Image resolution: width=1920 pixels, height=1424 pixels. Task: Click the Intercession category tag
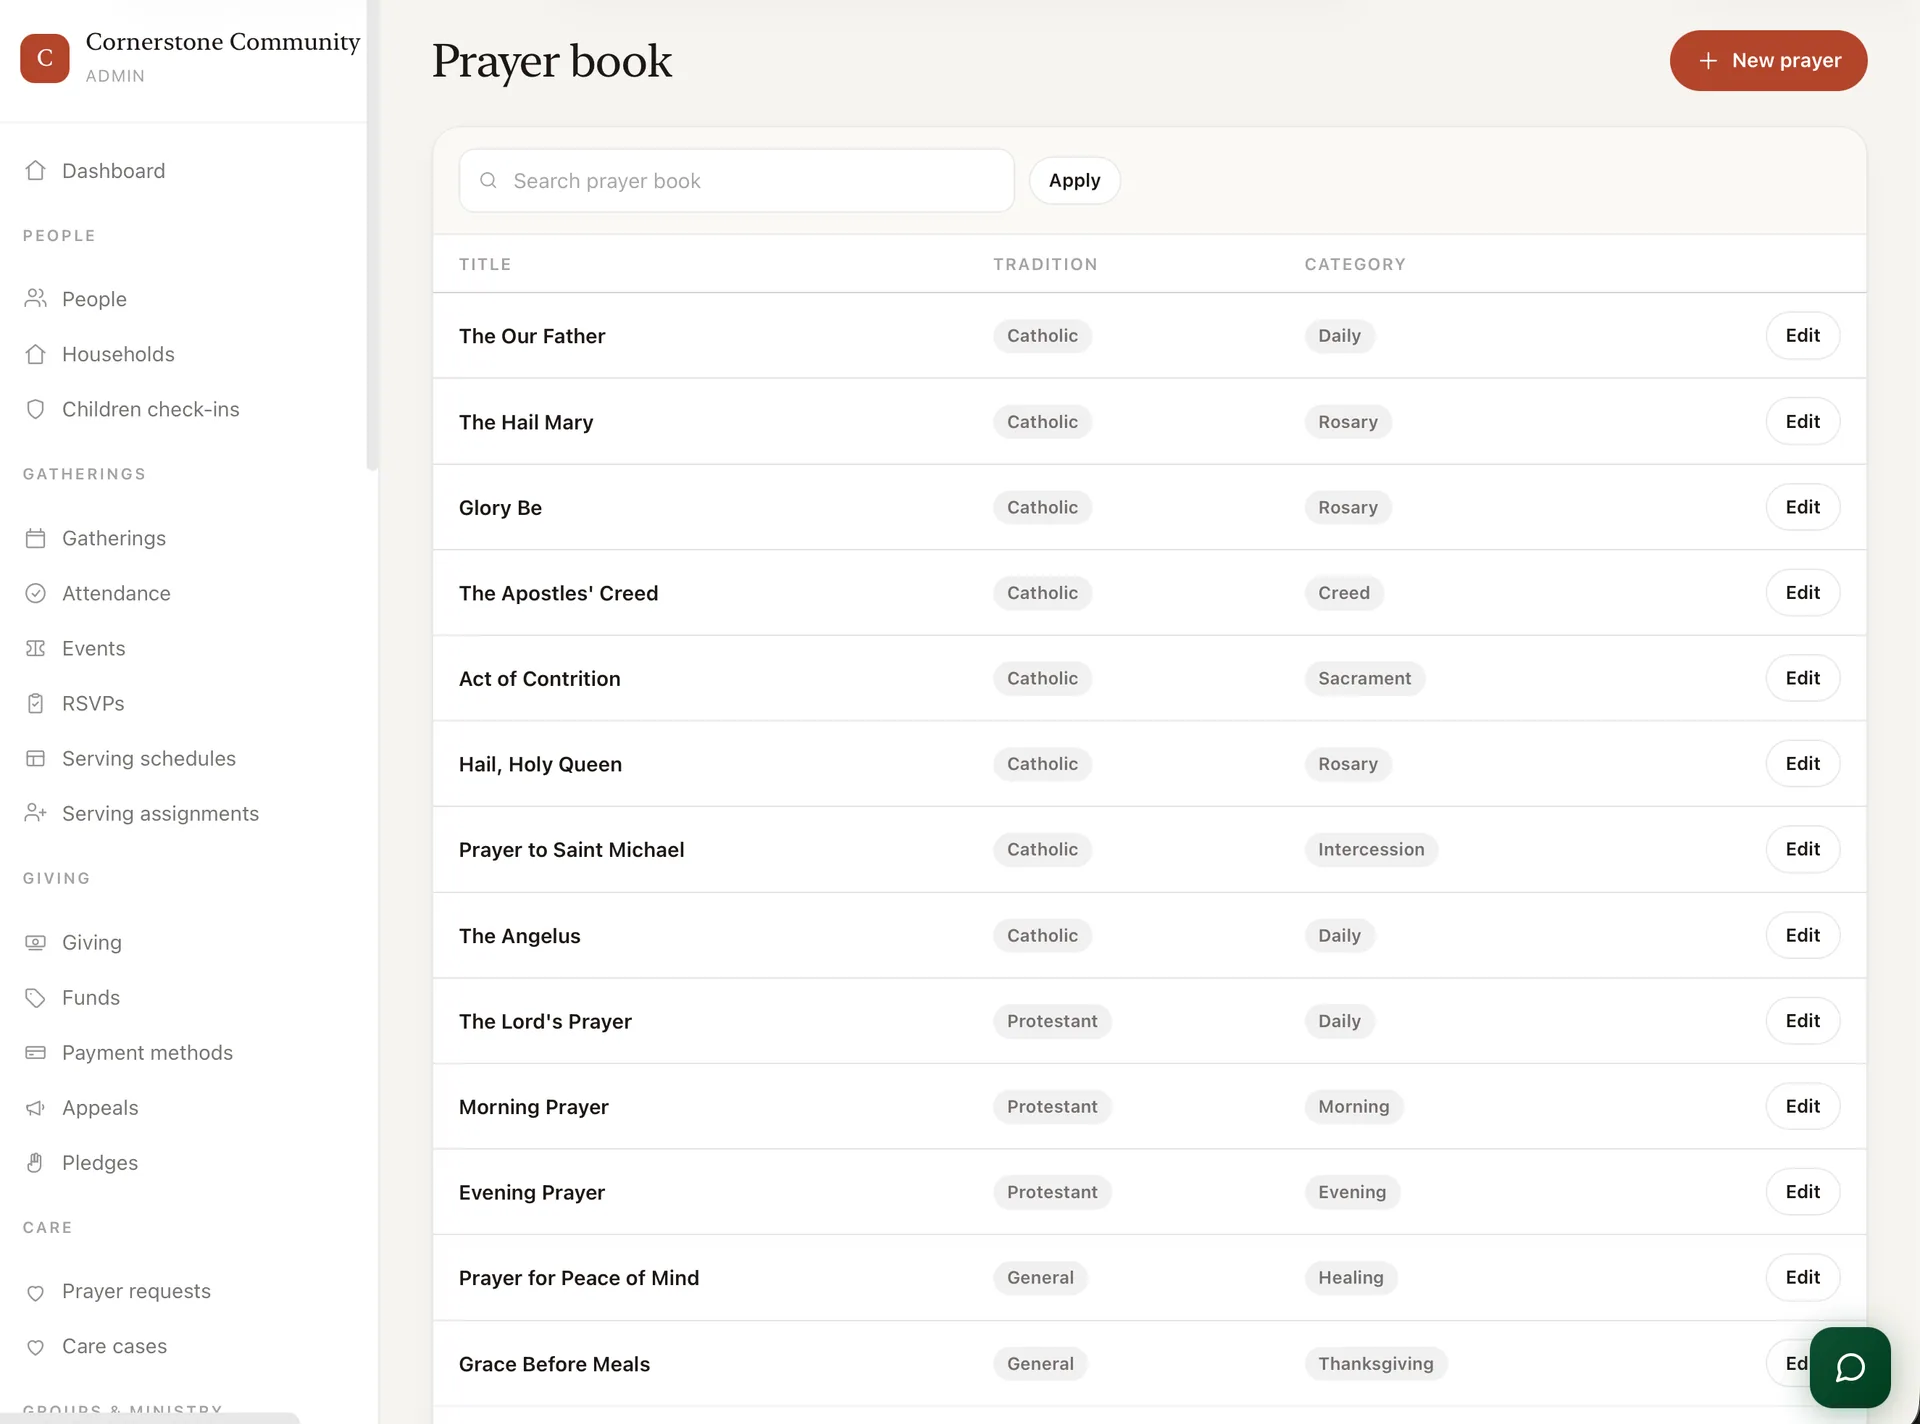[x=1371, y=849]
